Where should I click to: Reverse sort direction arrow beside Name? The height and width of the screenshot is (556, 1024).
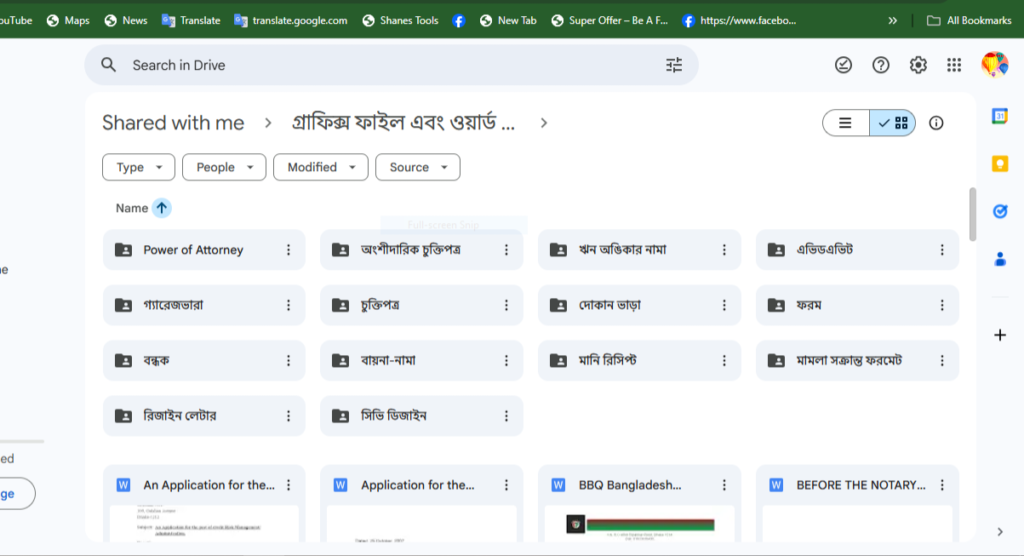162,208
